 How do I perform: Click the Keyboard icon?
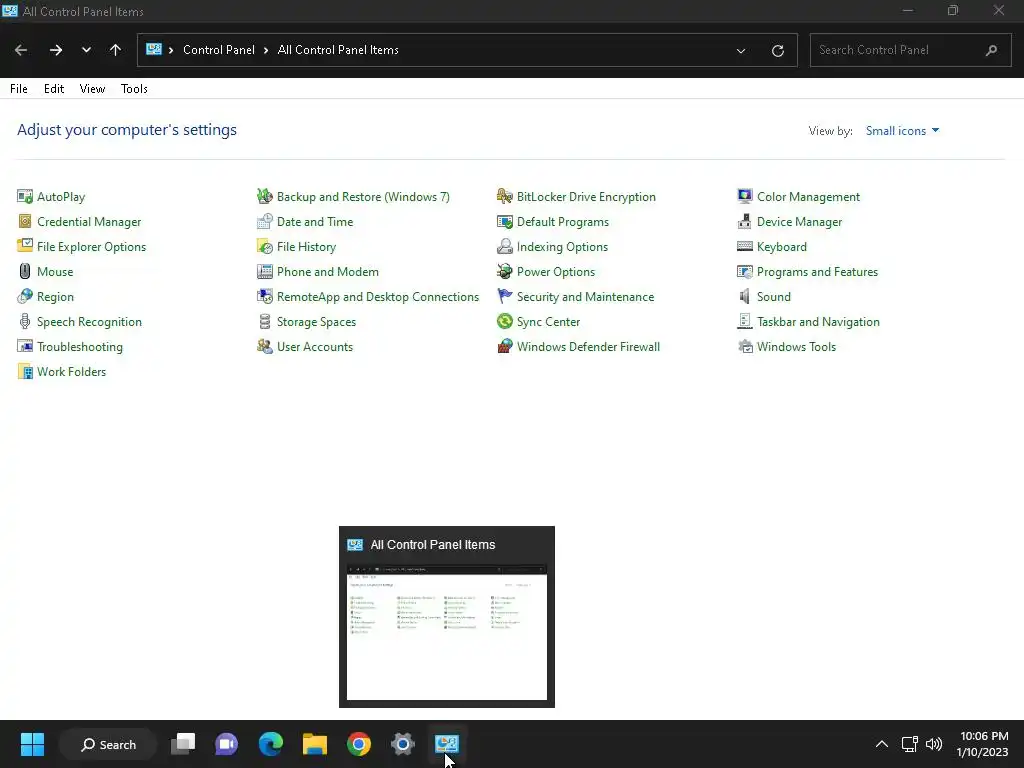(x=744, y=246)
